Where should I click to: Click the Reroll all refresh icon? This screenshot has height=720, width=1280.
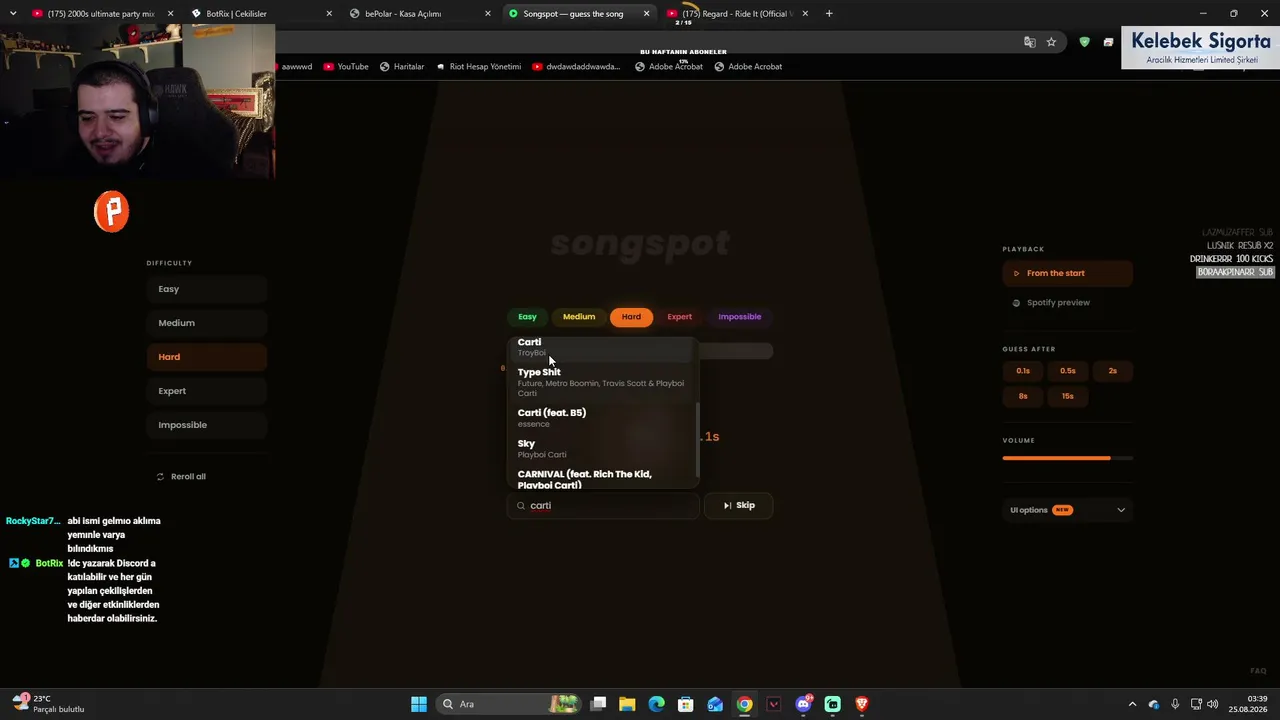point(160,477)
